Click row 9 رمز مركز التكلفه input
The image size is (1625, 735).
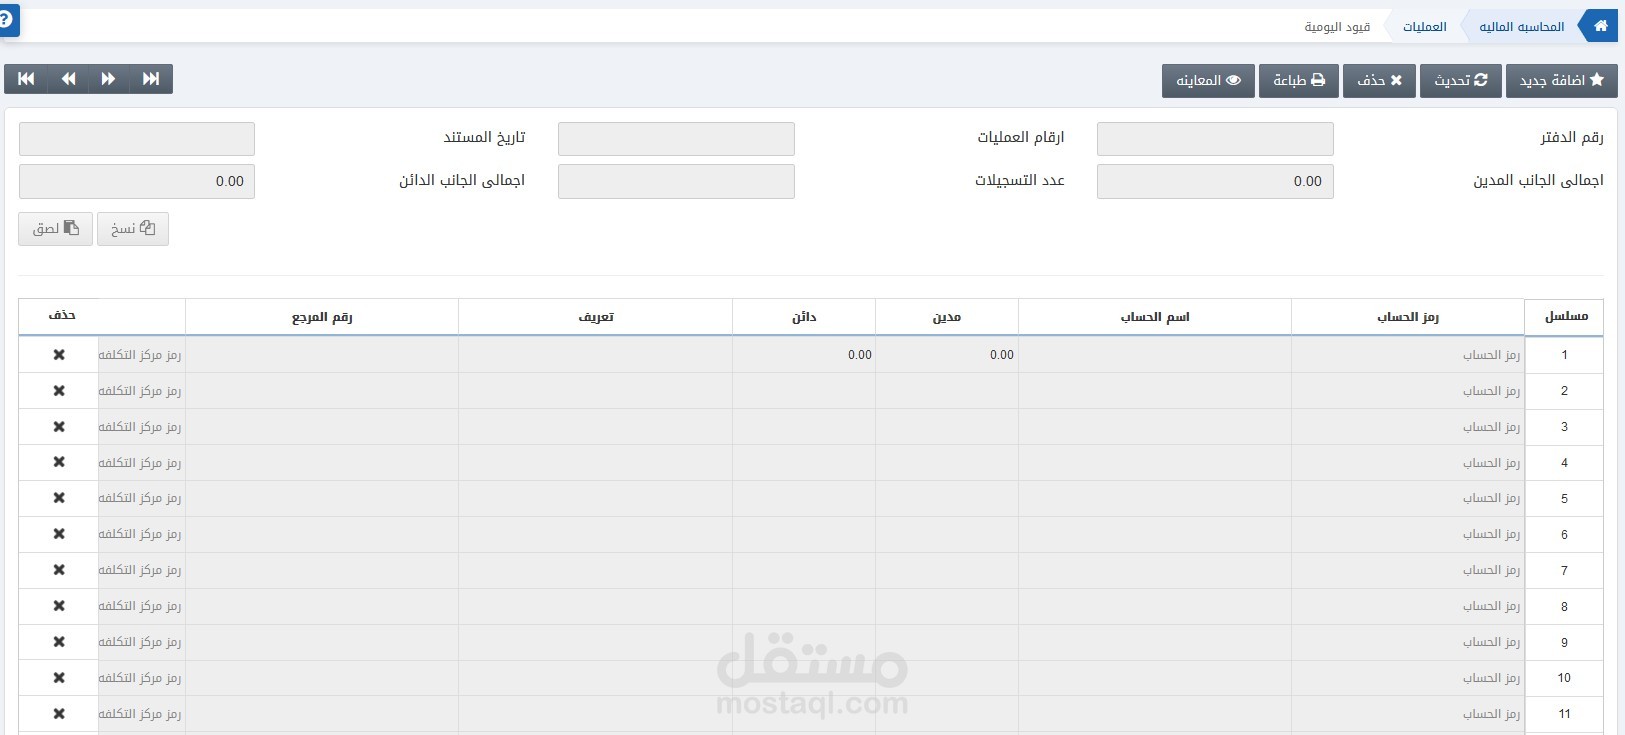click(x=142, y=642)
